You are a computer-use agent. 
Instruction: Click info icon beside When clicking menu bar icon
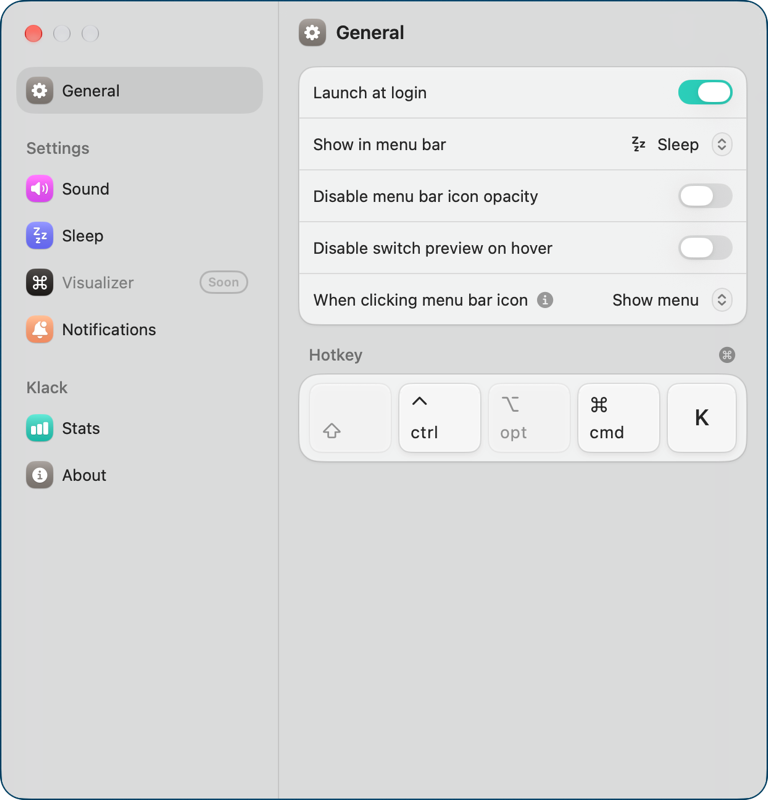tap(545, 300)
